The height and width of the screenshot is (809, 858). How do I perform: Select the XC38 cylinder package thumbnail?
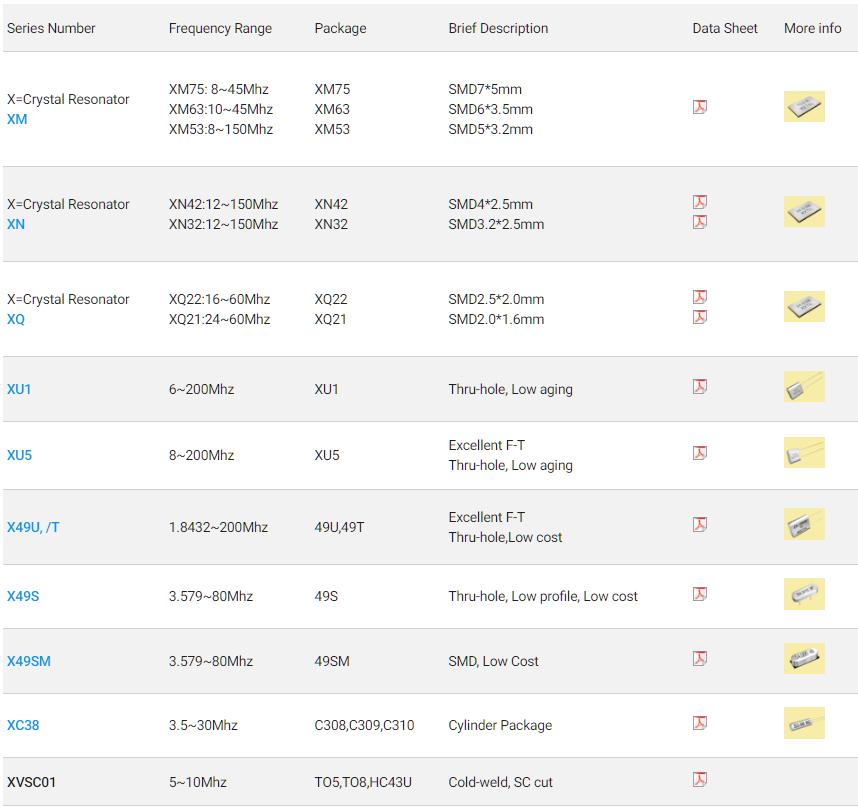point(804,723)
